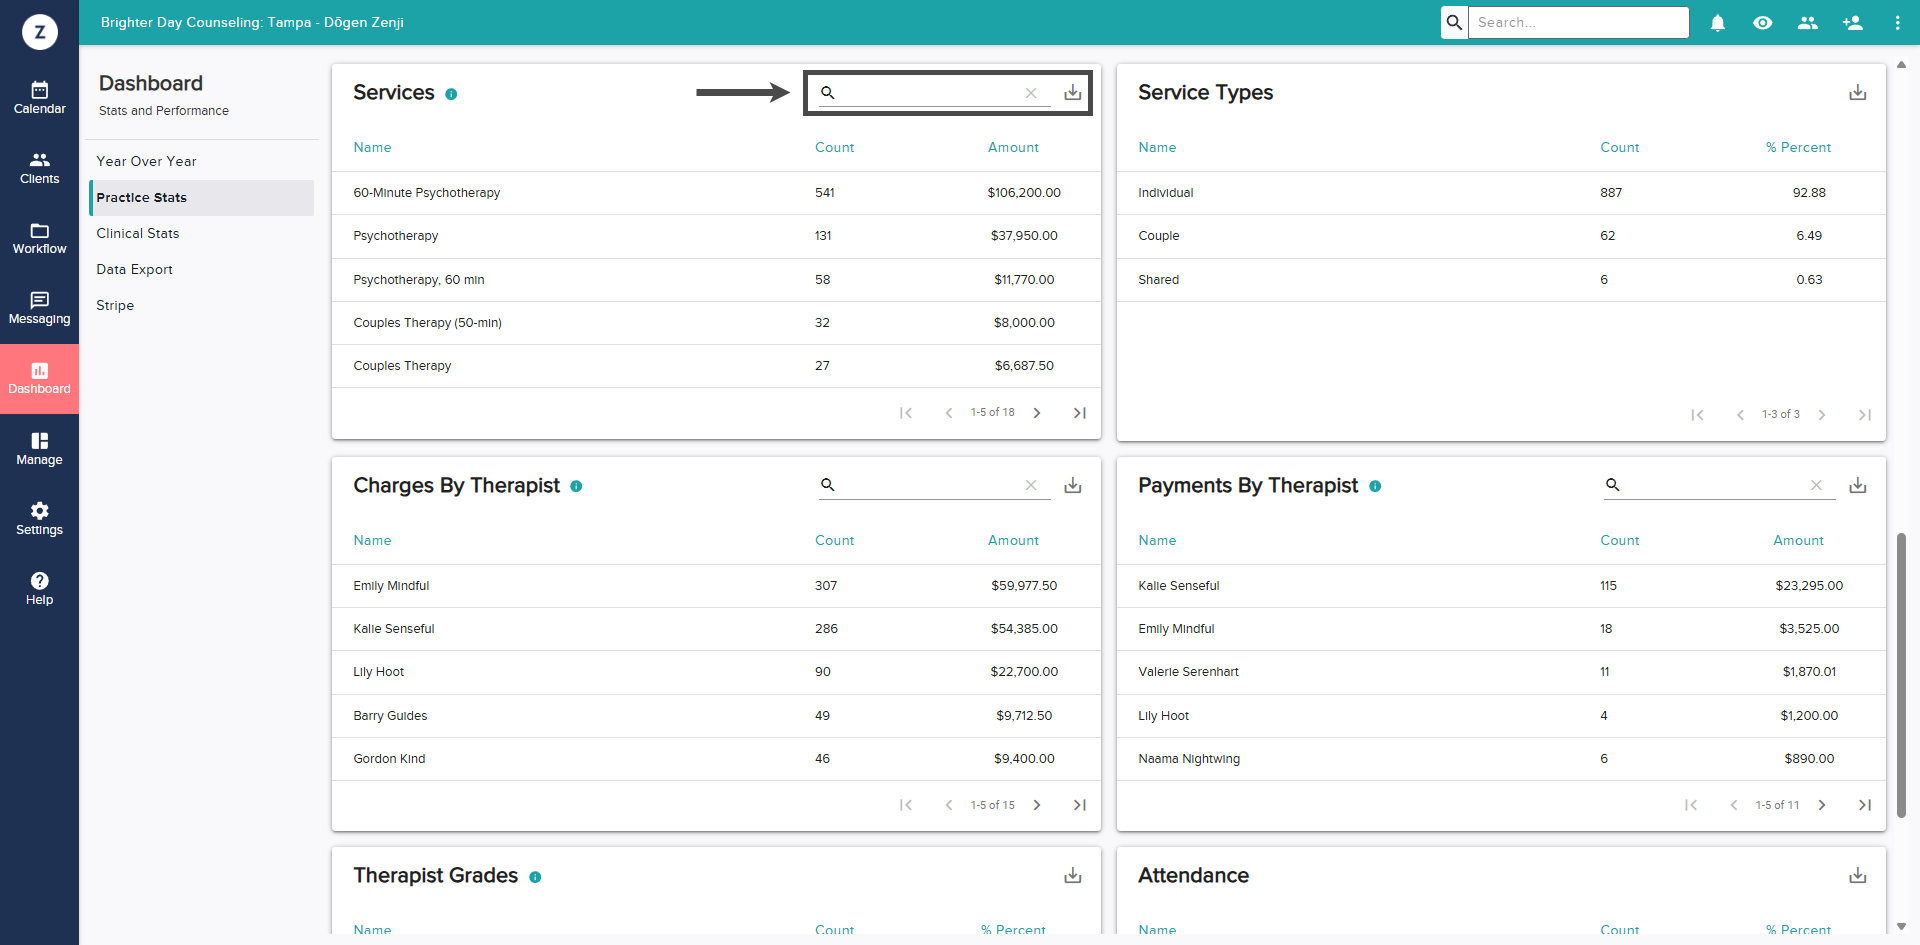Viewport: 1920px width, 945px height.
Task: Download the Service Types table
Action: (1857, 92)
